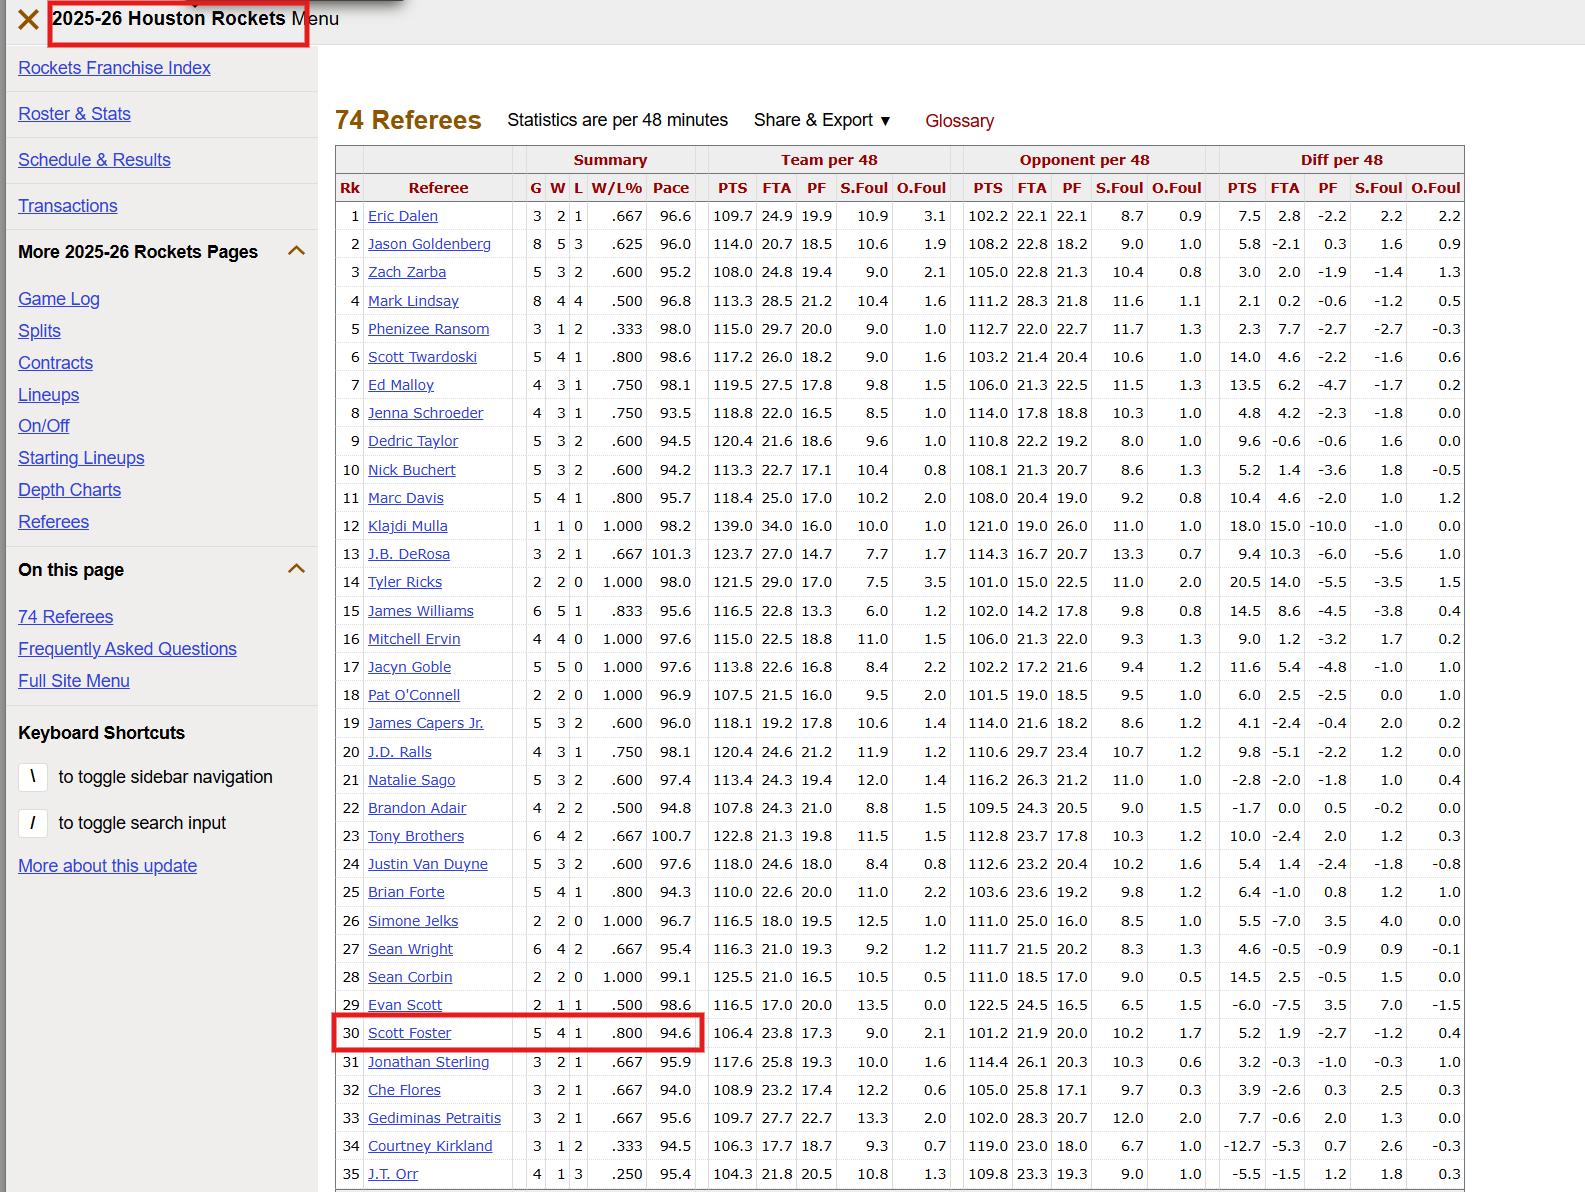
Task: Open referee Sean Corbin's page
Action: click(x=410, y=977)
